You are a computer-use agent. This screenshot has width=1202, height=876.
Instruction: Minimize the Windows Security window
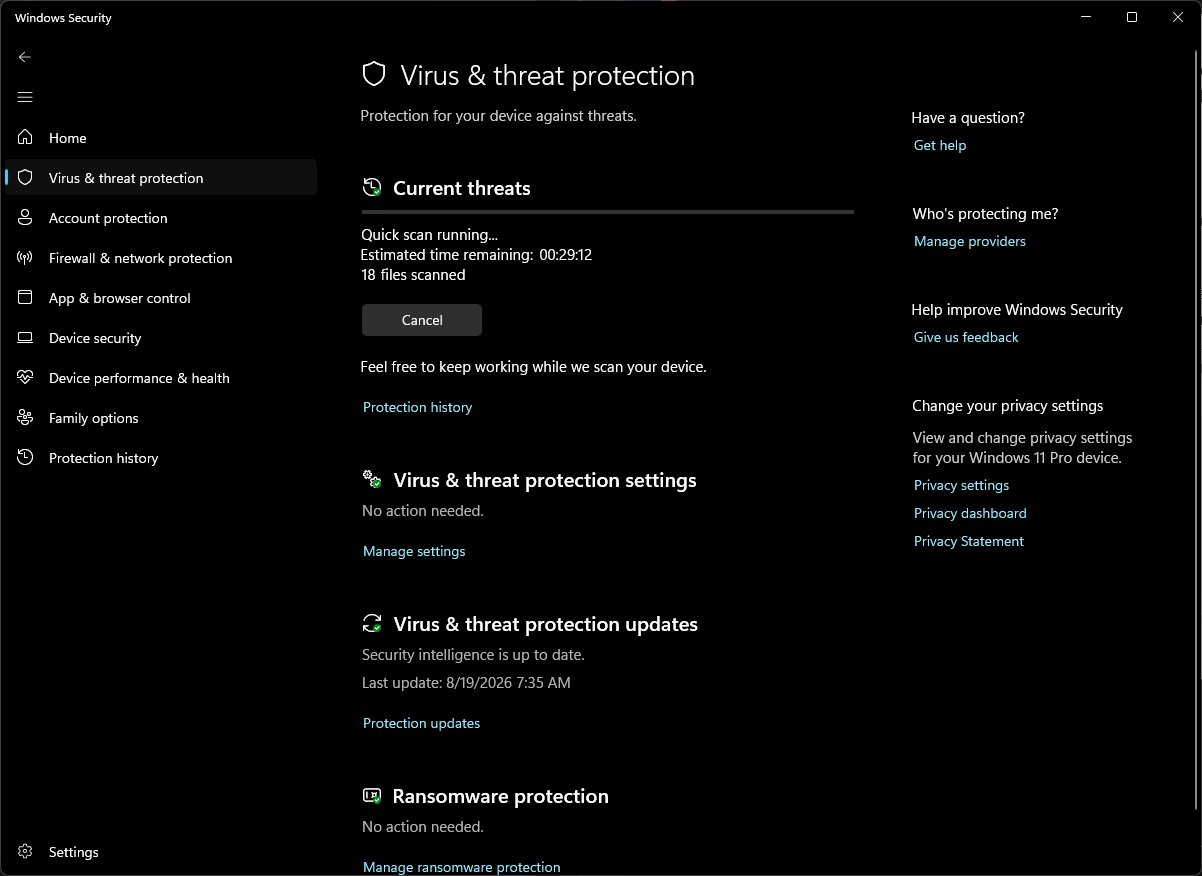click(x=1086, y=17)
